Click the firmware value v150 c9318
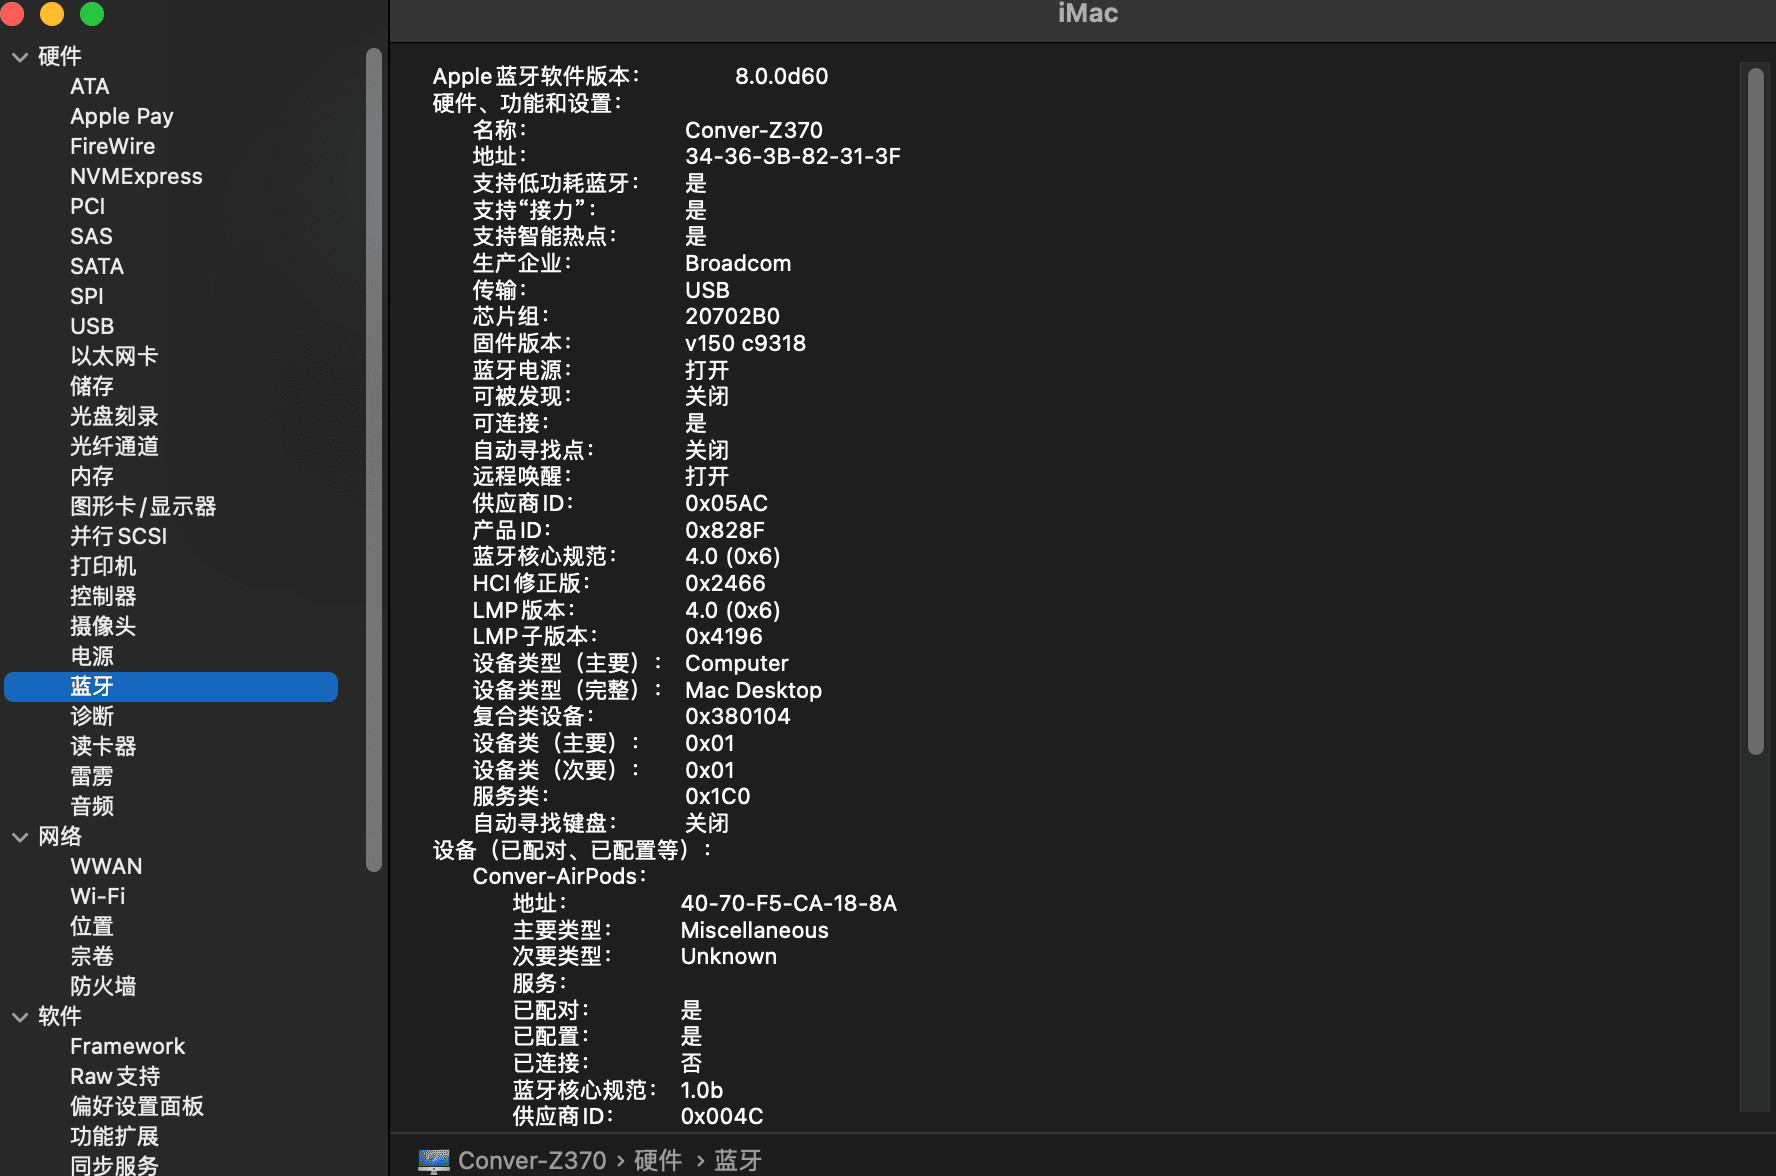Viewport: 1776px width, 1176px height. pos(745,344)
